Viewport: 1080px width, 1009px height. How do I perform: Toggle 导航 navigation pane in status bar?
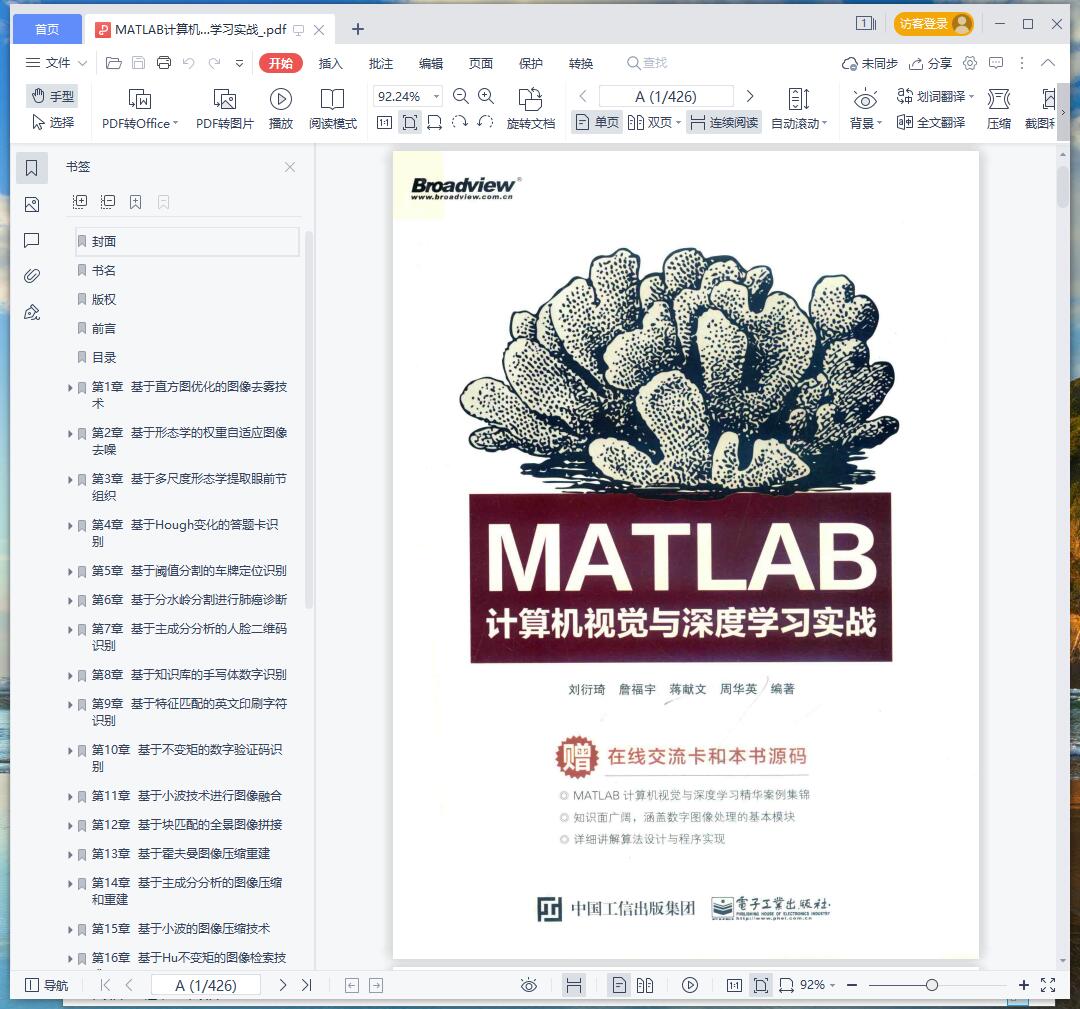[46, 985]
